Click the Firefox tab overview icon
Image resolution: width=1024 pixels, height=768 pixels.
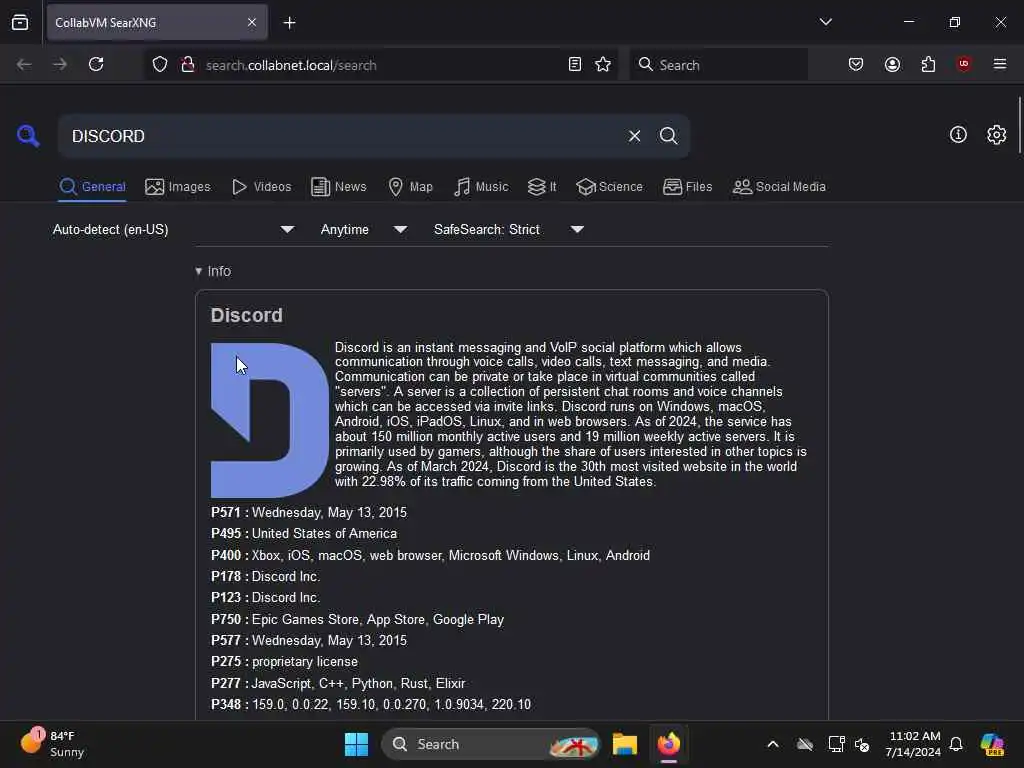pos(20,22)
